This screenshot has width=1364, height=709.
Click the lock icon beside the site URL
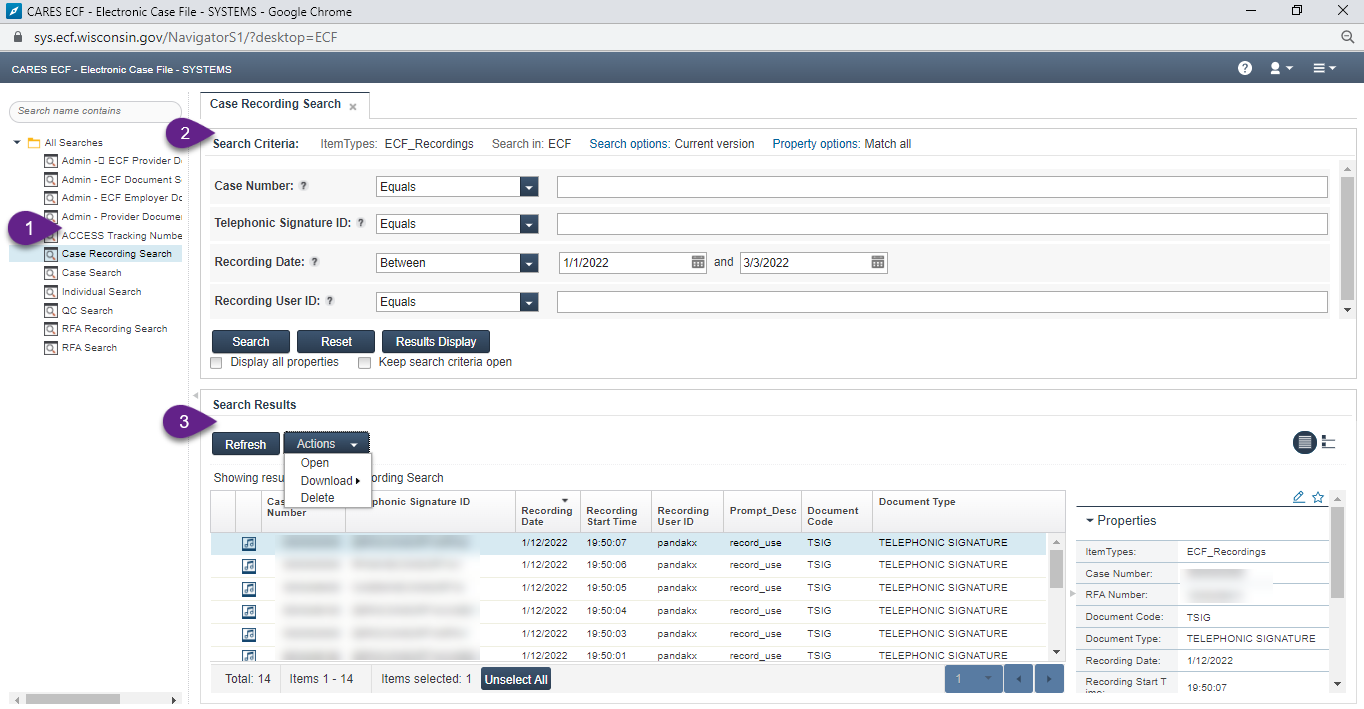coord(17,37)
